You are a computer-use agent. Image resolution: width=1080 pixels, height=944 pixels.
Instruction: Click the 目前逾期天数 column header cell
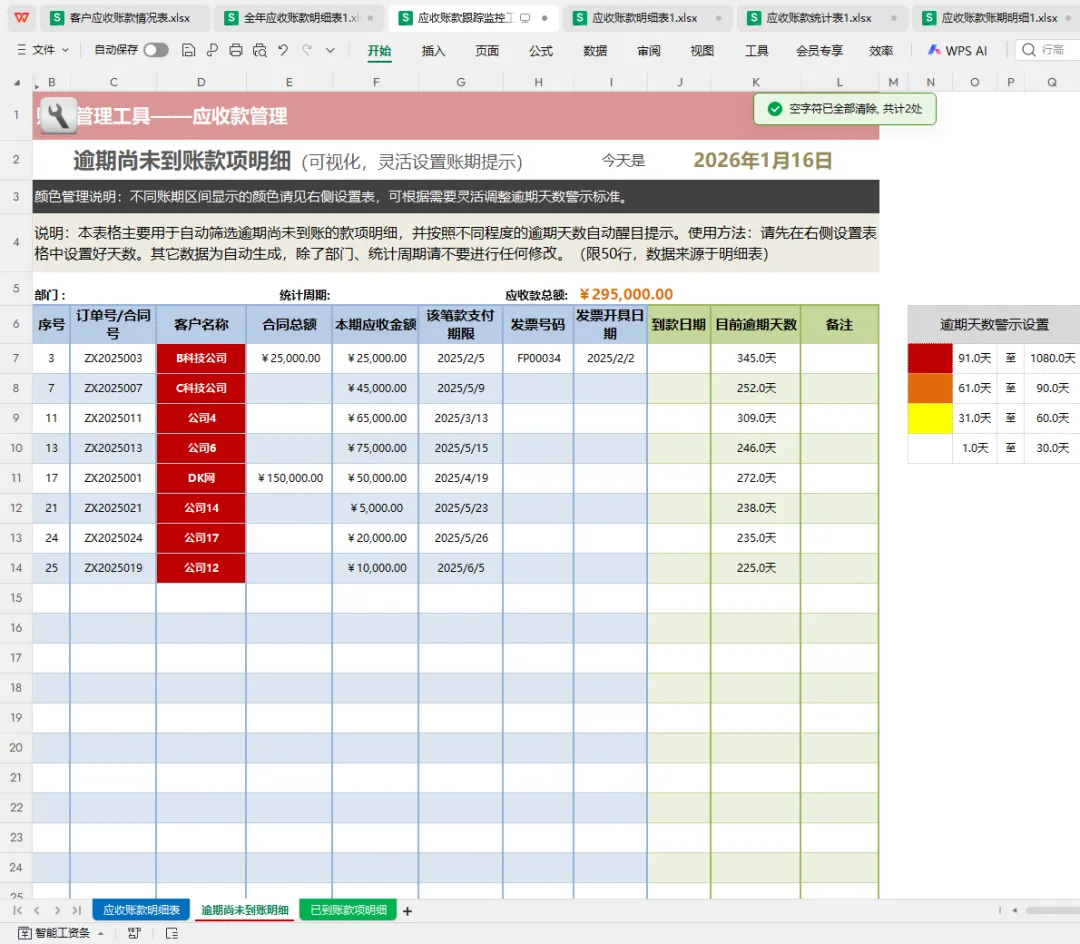(756, 324)
